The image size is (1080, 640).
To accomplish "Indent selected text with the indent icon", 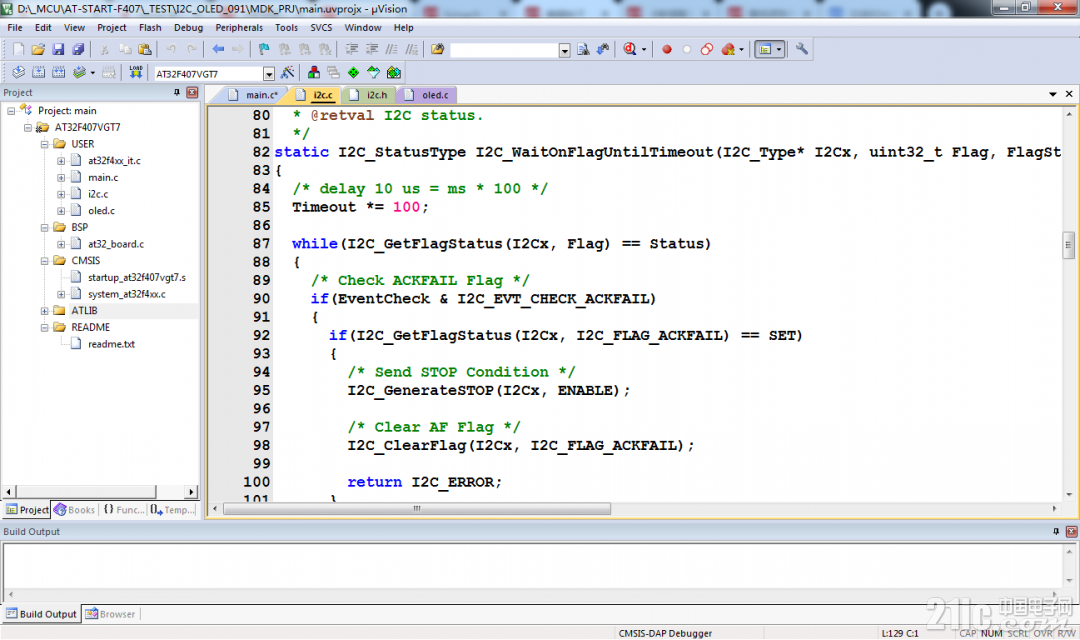I will [351, 49].
